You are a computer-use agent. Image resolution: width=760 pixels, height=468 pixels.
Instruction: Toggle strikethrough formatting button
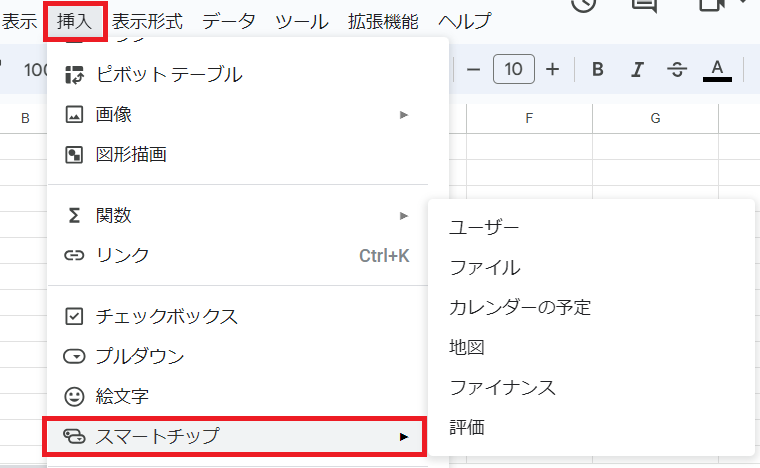click(x=677, y=69)
